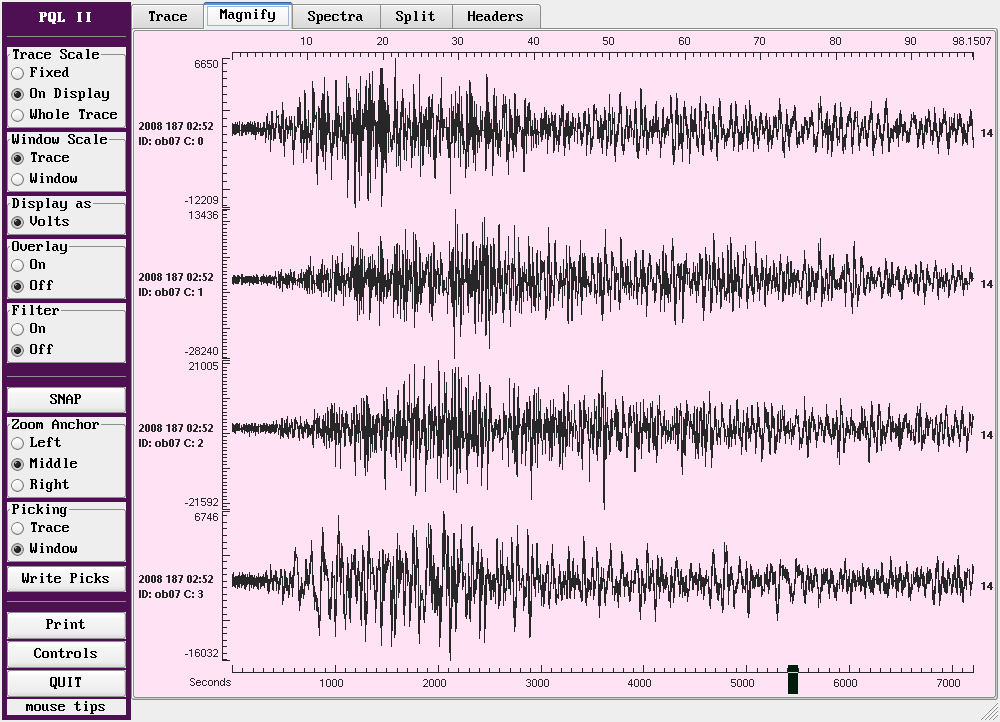This screenshot has height=722, width=1000.
Task: Click the Write Picks button
Action: coord(66,578)
